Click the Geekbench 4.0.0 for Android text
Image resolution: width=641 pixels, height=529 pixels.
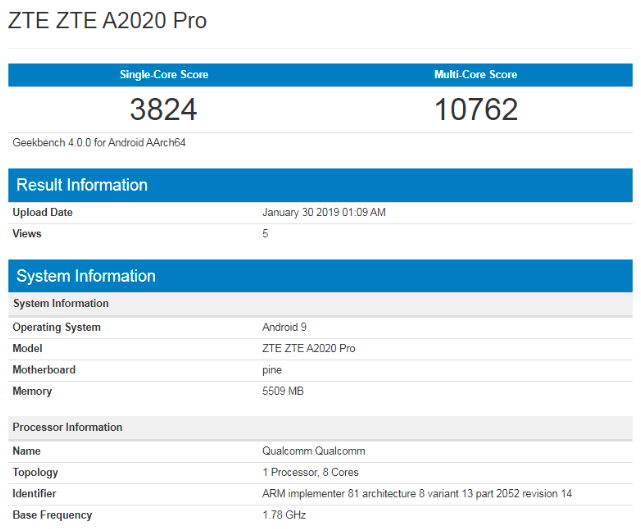pyautogui.click(x=99, y=143)
